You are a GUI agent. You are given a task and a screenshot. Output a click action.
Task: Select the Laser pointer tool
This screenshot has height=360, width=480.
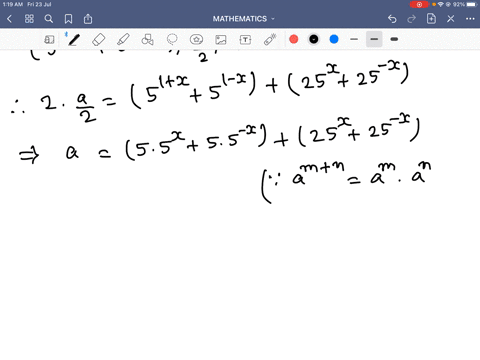tap(270, 39)
